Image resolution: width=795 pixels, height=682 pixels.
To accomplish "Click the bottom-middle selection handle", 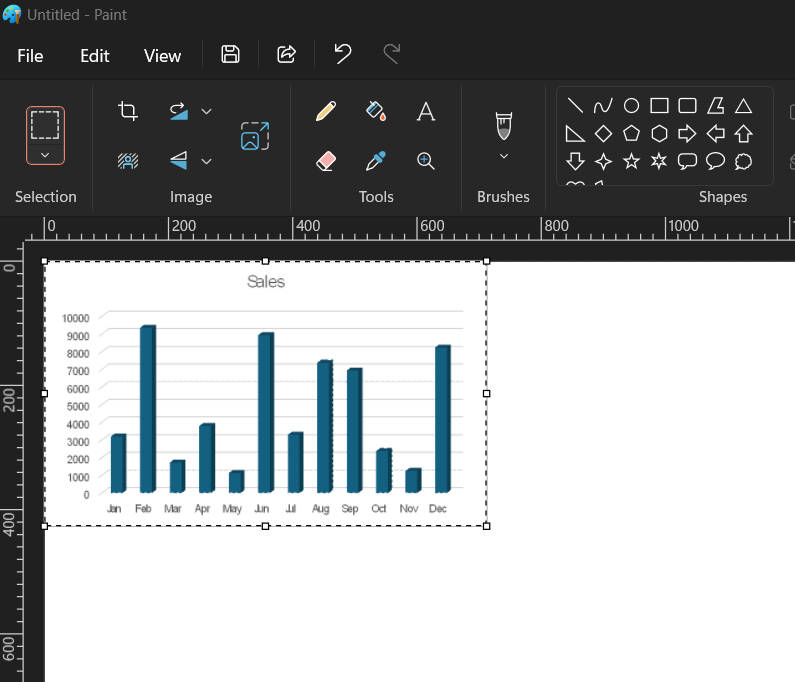I will (265, 526).
